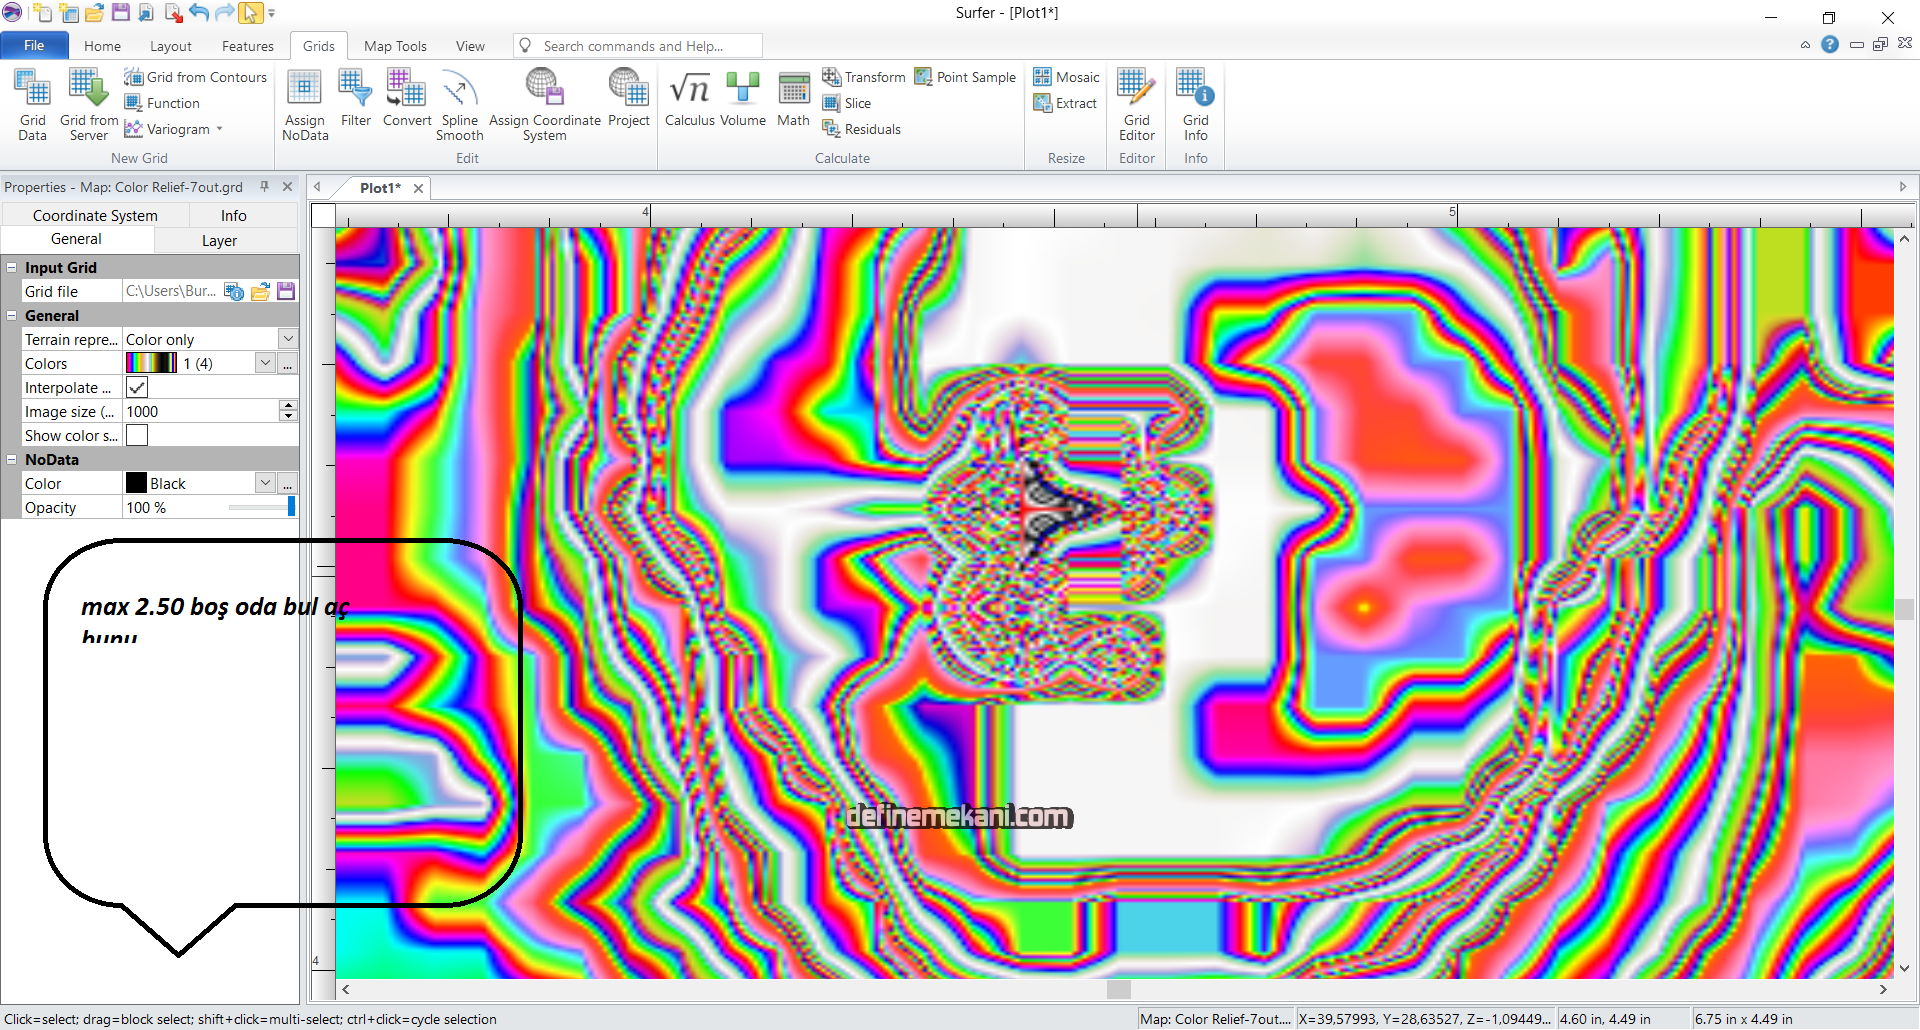This screenshot has height=1030, width=1920.
Task: Collapse the Input Grid section
Action: [12, 268]
